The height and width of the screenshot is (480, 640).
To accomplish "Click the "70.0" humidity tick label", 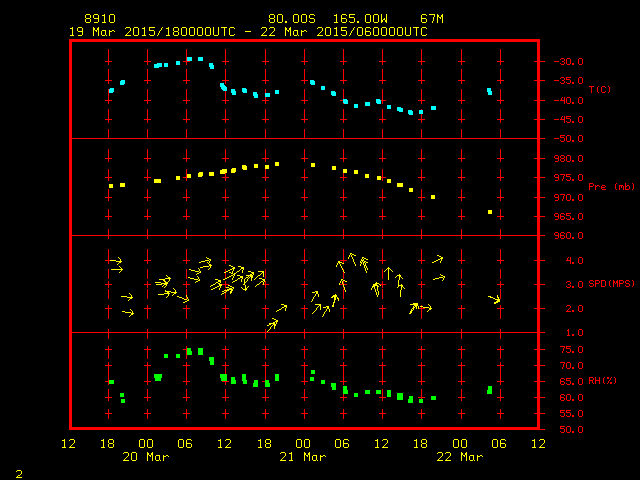I will (x=571, y=366).
